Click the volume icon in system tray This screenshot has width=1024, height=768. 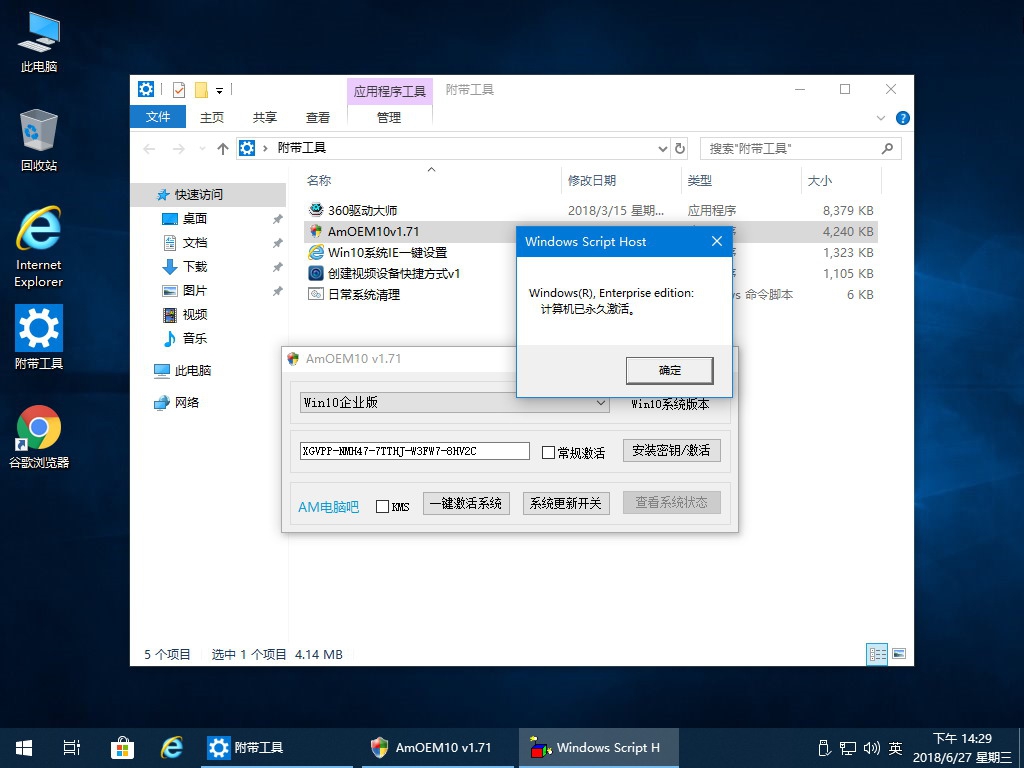[871, 748]
